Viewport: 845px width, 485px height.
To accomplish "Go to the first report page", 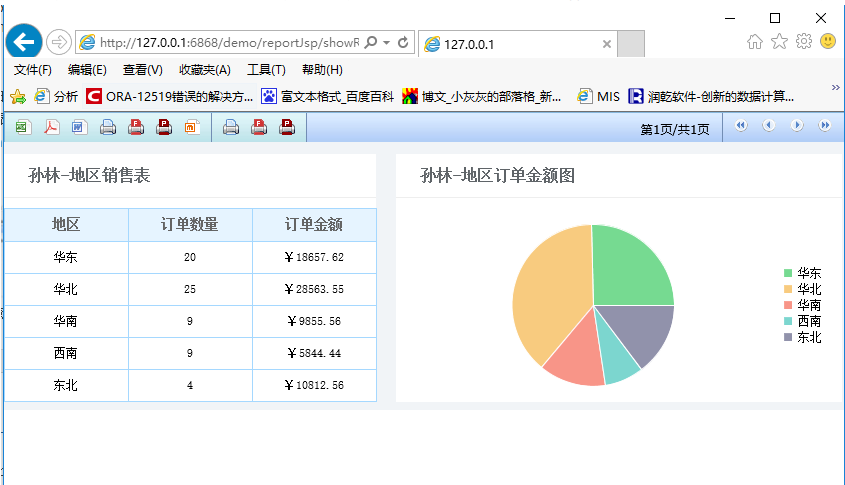I will 741,126.
